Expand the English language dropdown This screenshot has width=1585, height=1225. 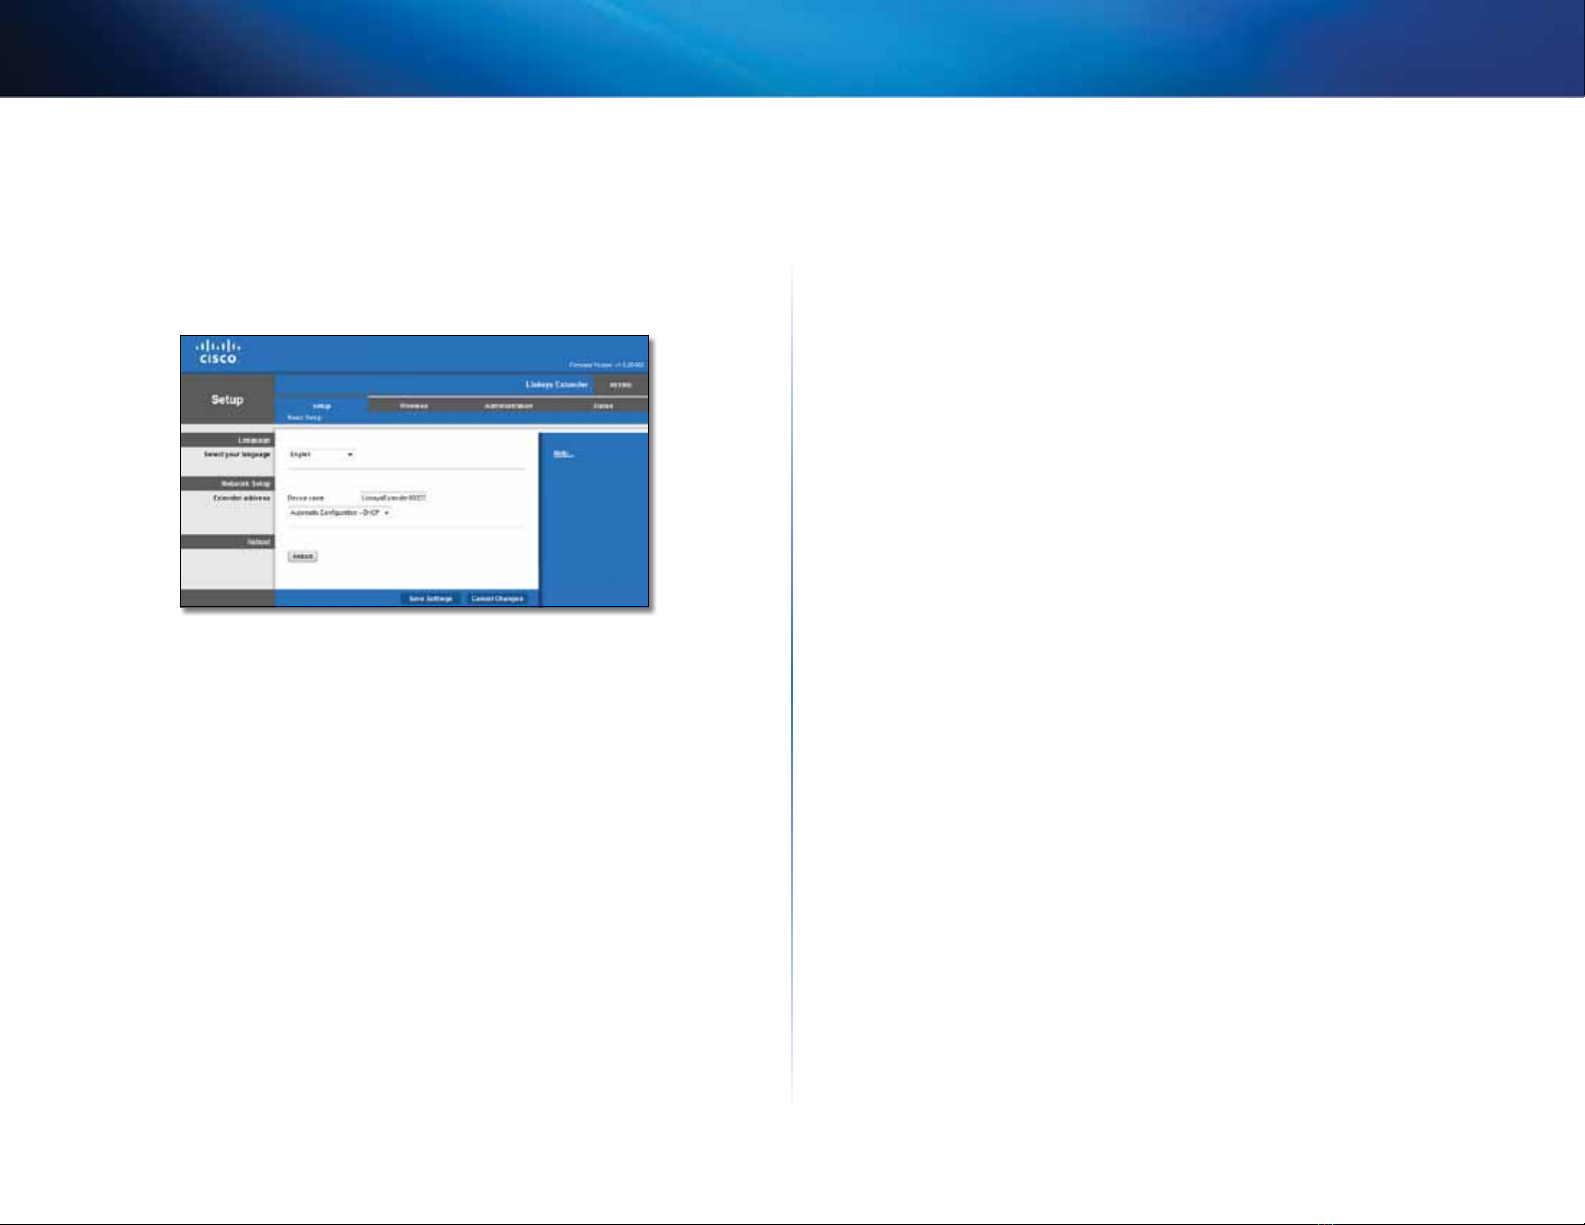pos(321,455)
